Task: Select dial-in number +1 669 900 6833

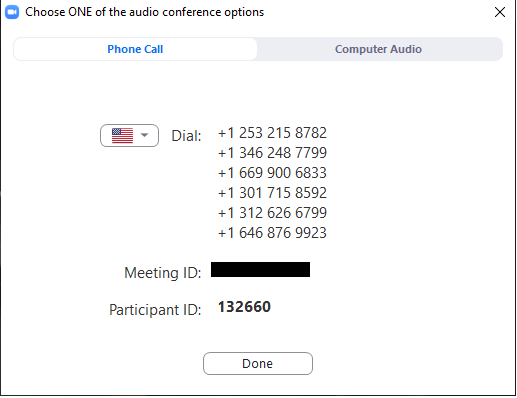Action: (x=272, y=173)
